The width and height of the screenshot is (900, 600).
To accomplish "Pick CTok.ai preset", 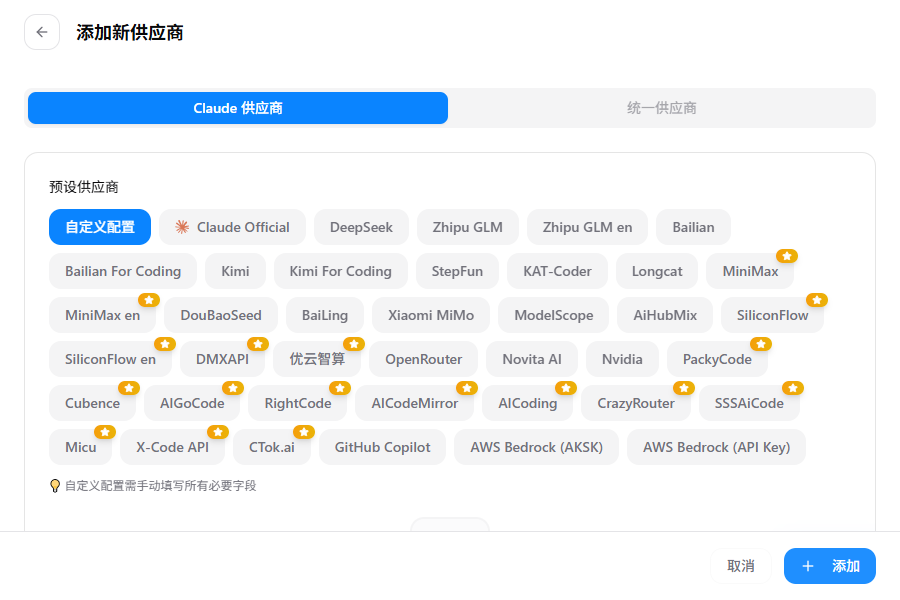I will click(x=271, y=447).
